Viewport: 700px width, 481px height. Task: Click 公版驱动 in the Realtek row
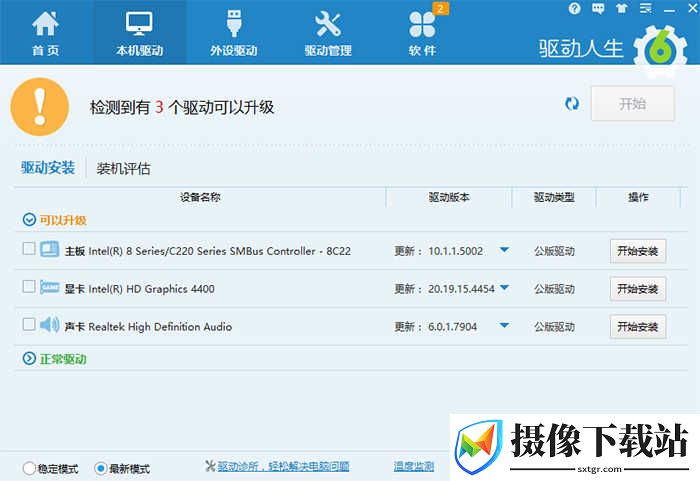554,326
